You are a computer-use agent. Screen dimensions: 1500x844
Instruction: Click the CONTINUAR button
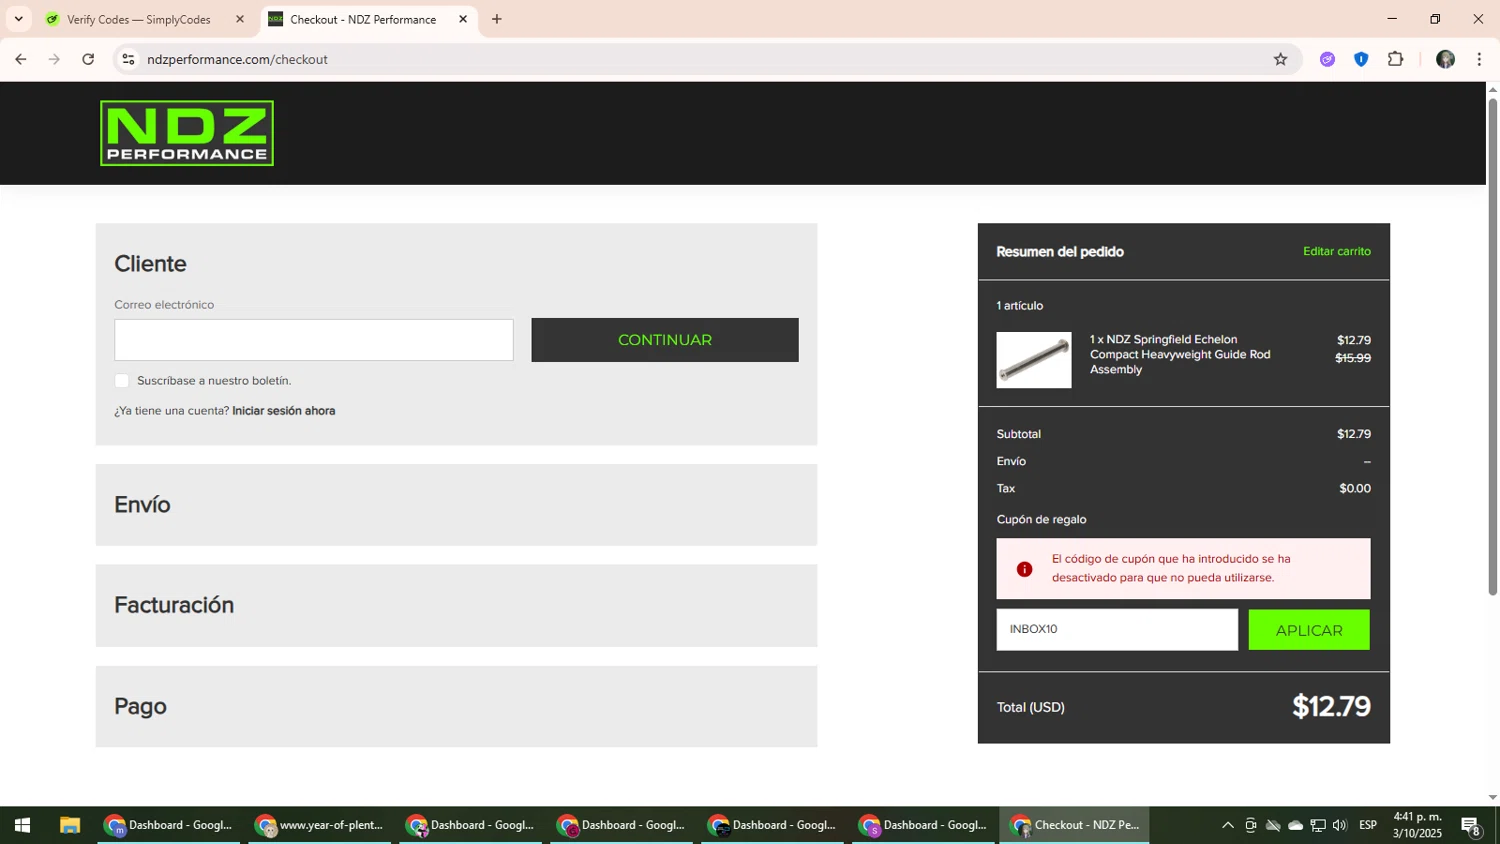[x=665, y=340]
